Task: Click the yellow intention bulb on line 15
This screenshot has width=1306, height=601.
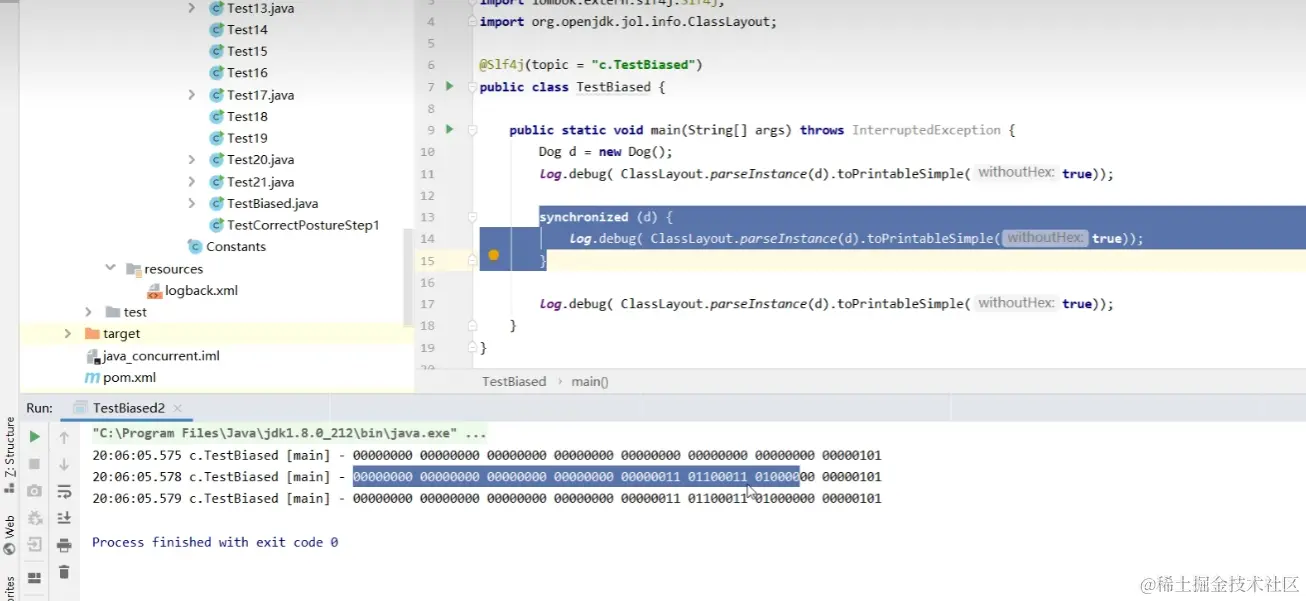Action: click(493, 256)
